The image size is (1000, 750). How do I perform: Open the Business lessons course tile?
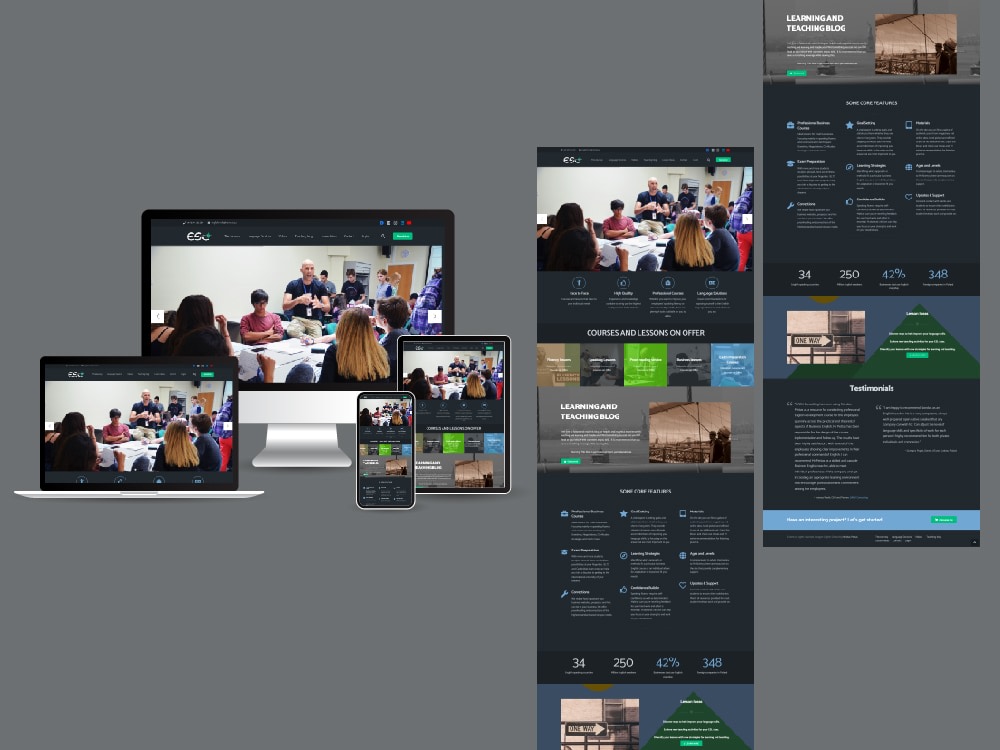pos(689,365)
